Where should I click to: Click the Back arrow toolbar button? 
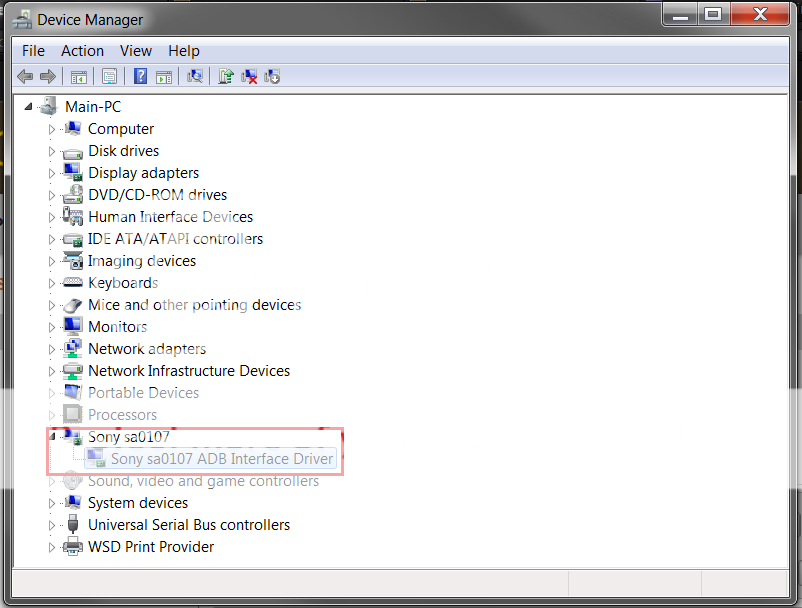tap(25, 77)
